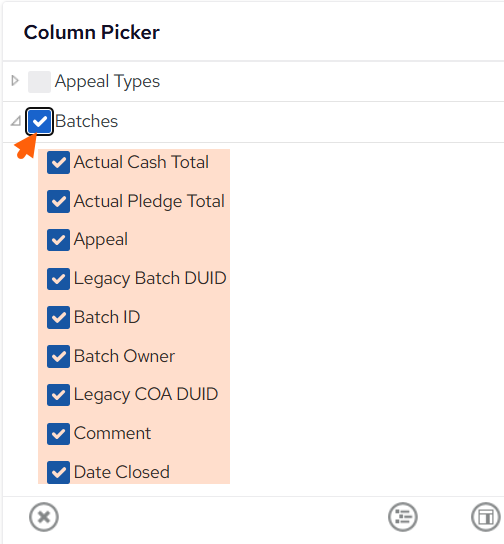Select the Batches label
Image resolution: width=504 pixels, height=544 pixels.
pyautogui.click(x=86, y=121)
